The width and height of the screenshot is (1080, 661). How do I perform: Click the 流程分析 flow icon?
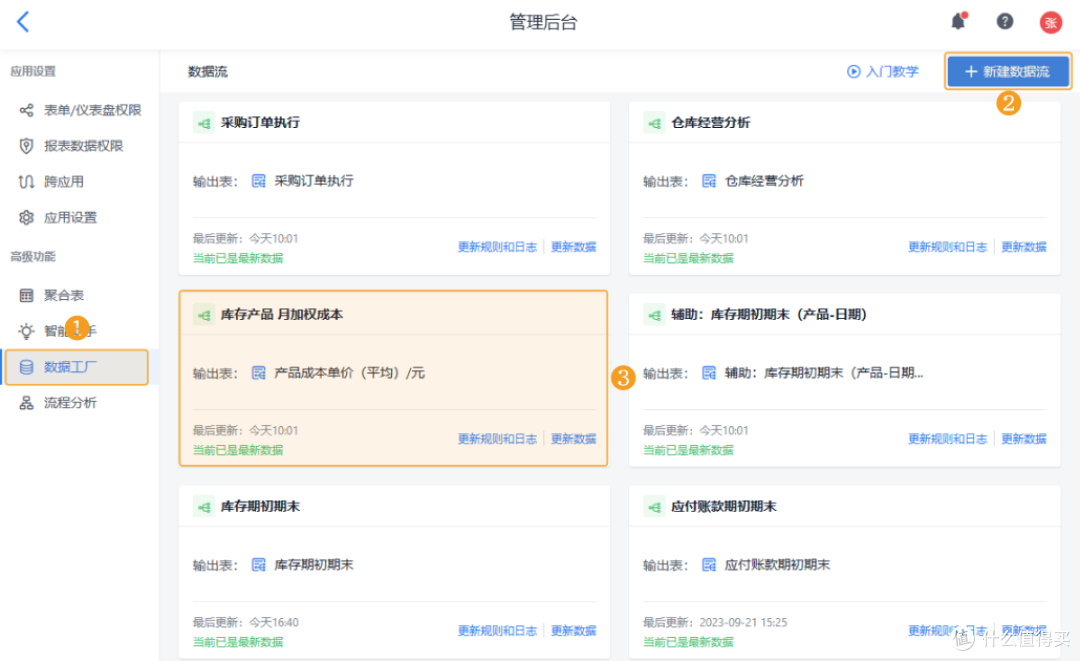tap(26, 403)
